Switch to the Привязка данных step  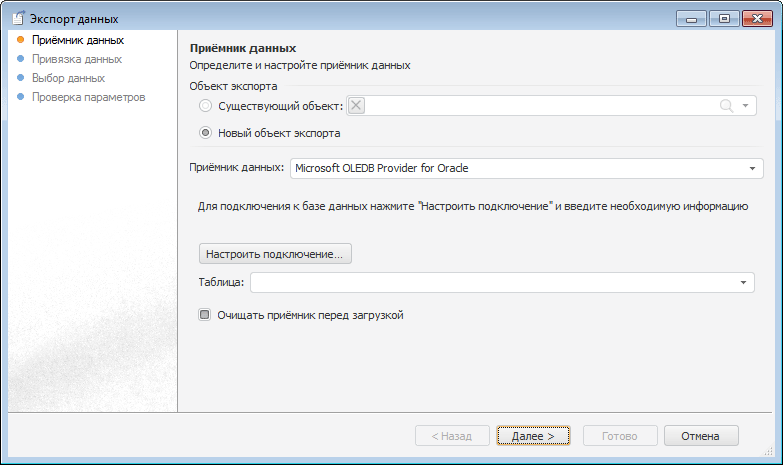click(76, 59)
